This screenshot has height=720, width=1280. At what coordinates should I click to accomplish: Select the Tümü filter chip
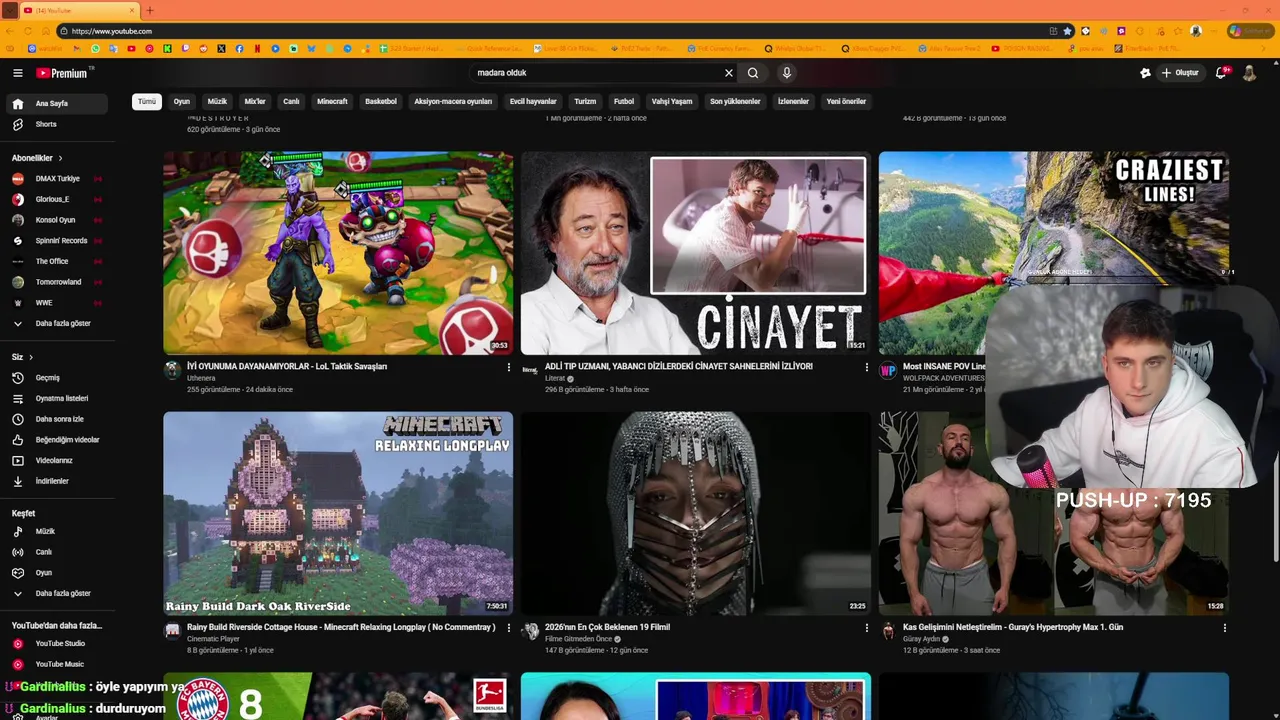147,101
